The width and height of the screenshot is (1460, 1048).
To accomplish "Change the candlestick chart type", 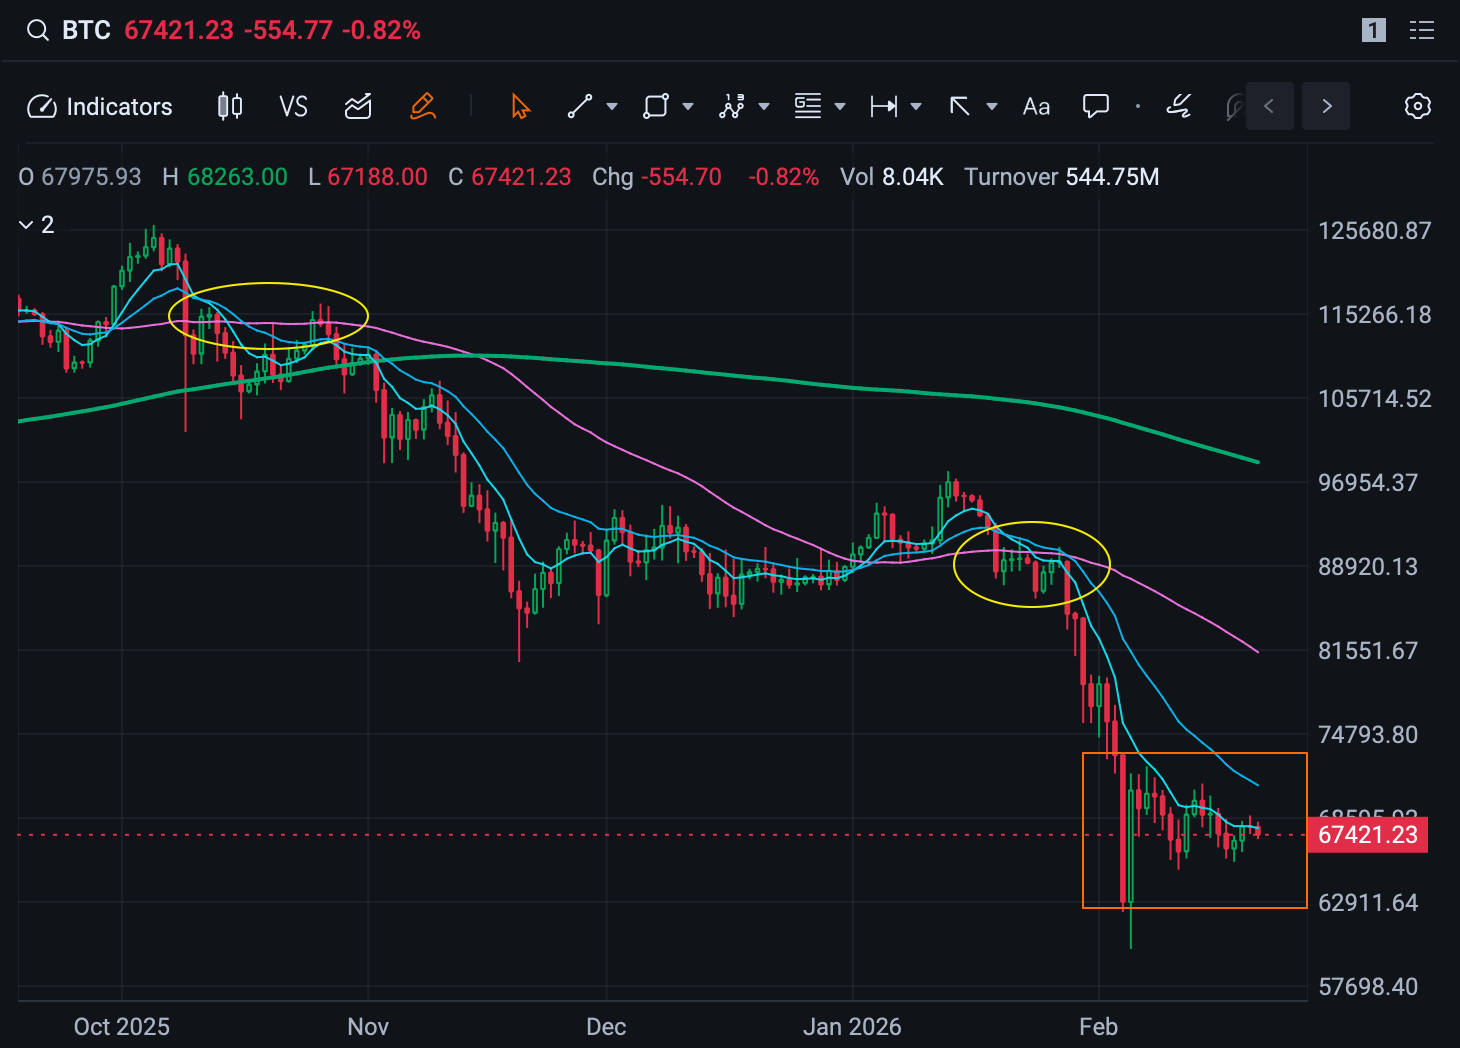I will (x=230, y=106).
